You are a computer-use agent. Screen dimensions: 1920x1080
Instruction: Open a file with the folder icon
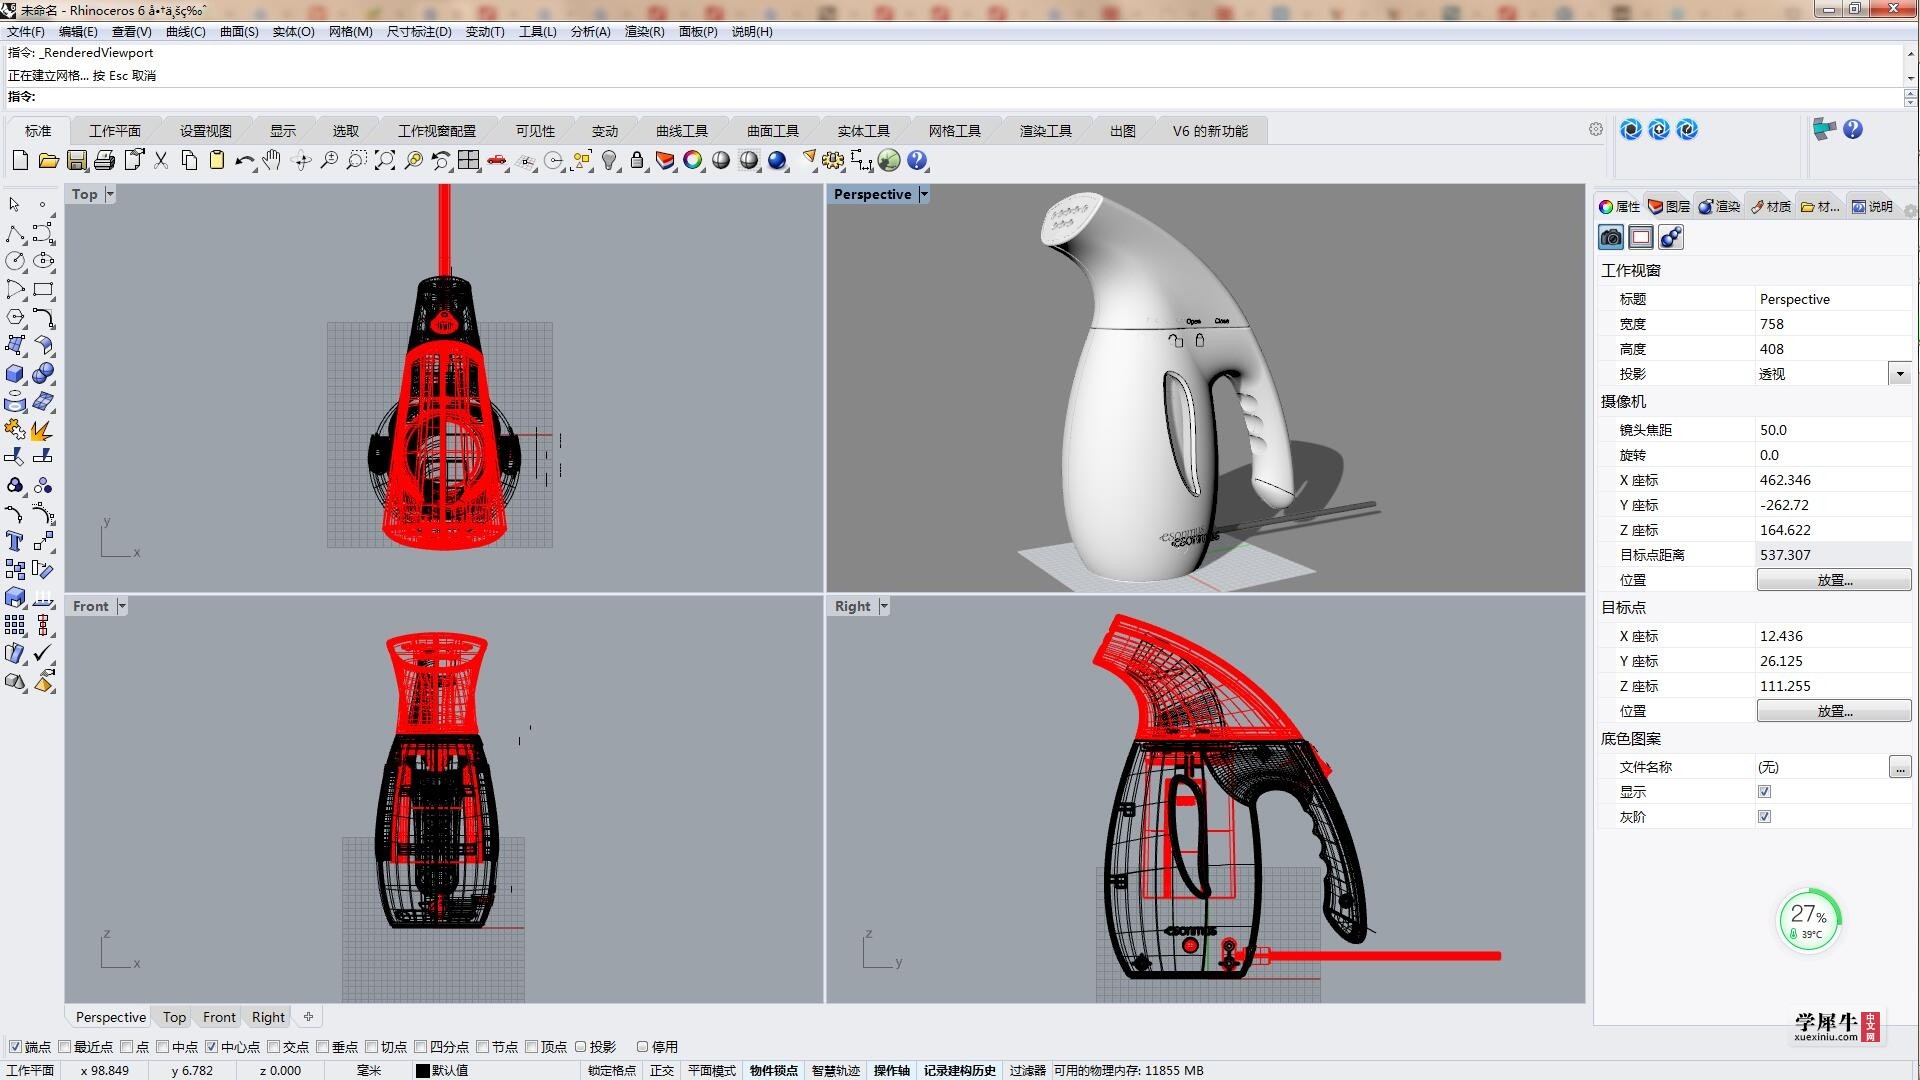coord(48,160)
